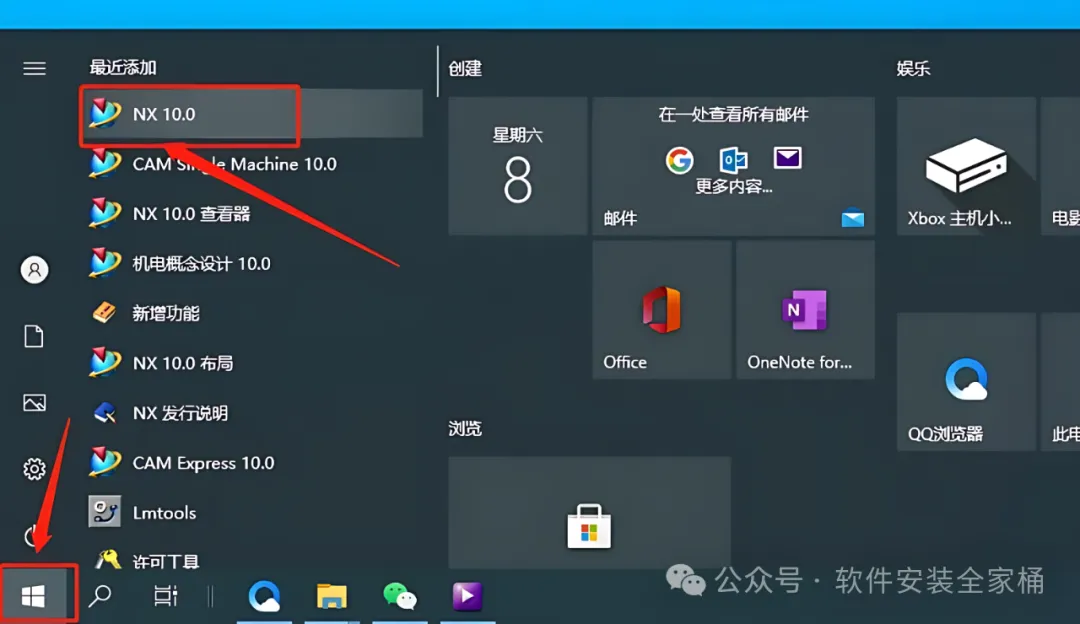
Task: Open Settings gear in Start sidebar
Action: click(x=34, y=469)
